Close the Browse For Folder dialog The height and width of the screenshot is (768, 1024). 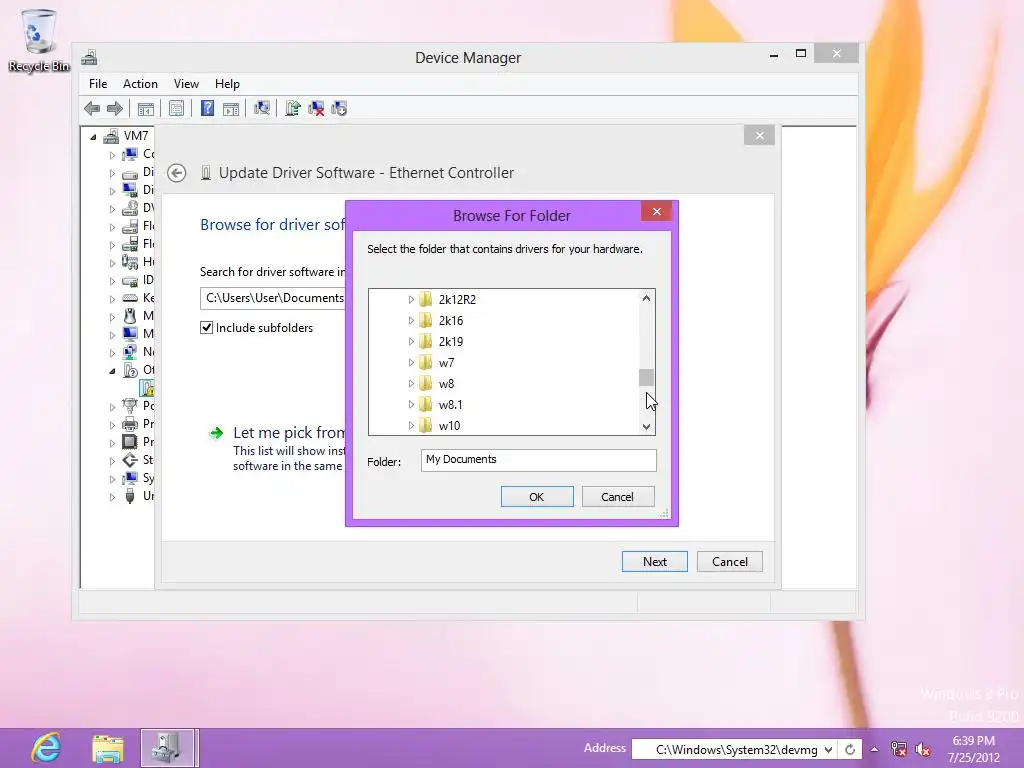click(x=656, y=212)
